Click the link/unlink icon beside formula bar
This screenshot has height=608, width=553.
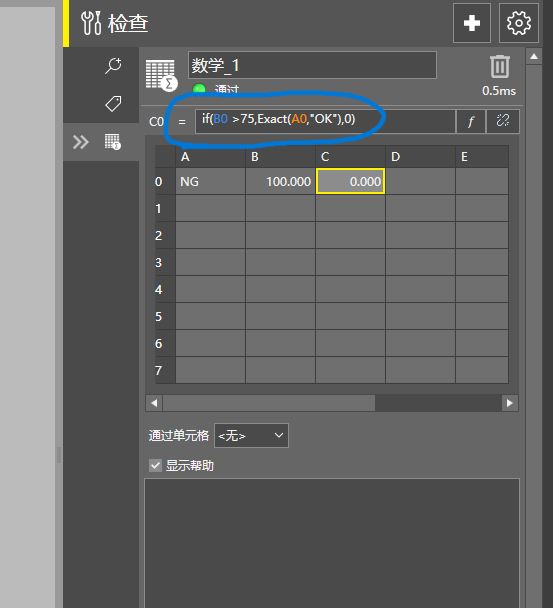503,121
